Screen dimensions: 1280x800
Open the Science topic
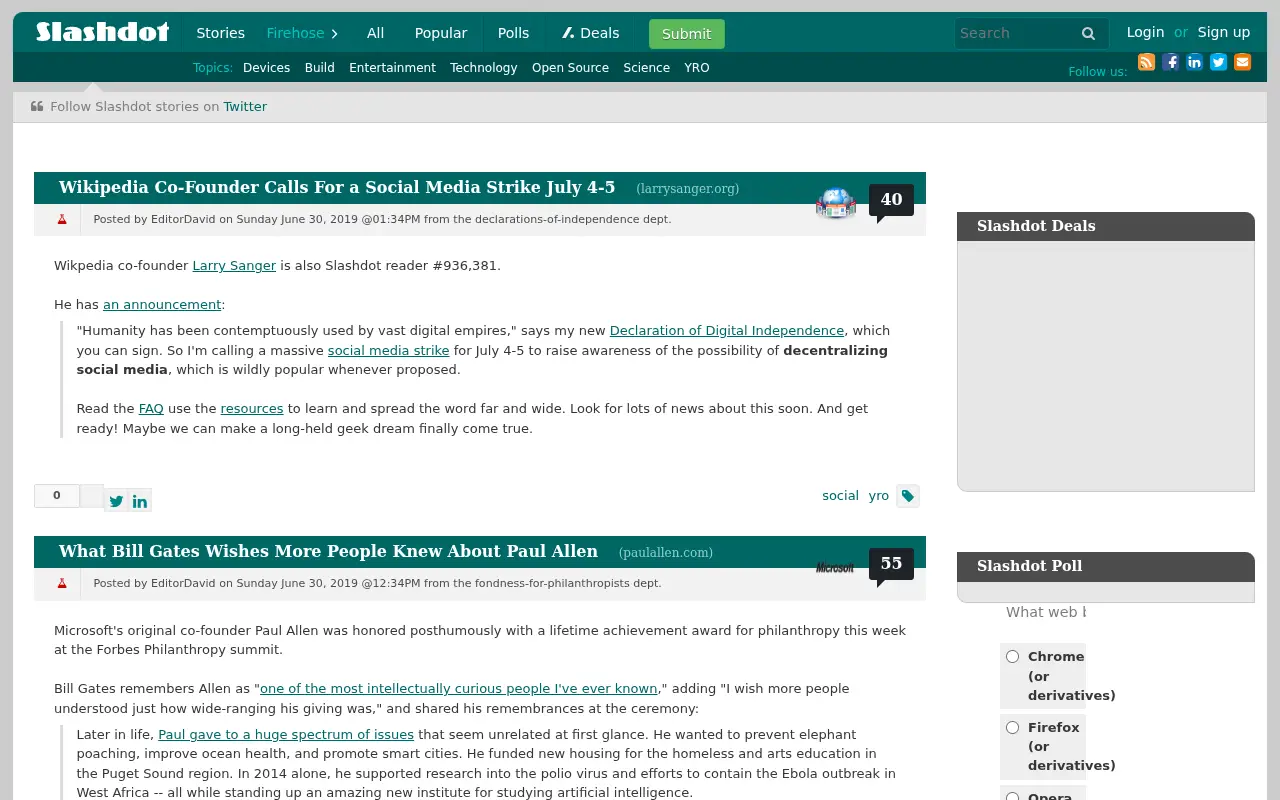646,68
